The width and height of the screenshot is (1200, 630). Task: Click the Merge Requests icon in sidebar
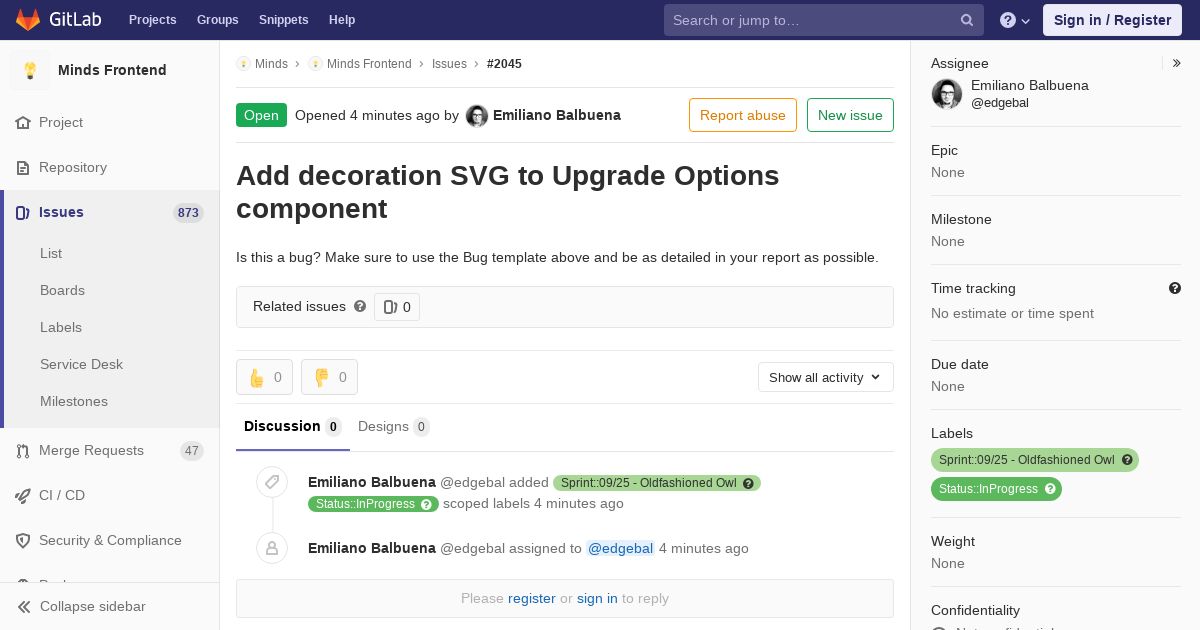point(23,450)
